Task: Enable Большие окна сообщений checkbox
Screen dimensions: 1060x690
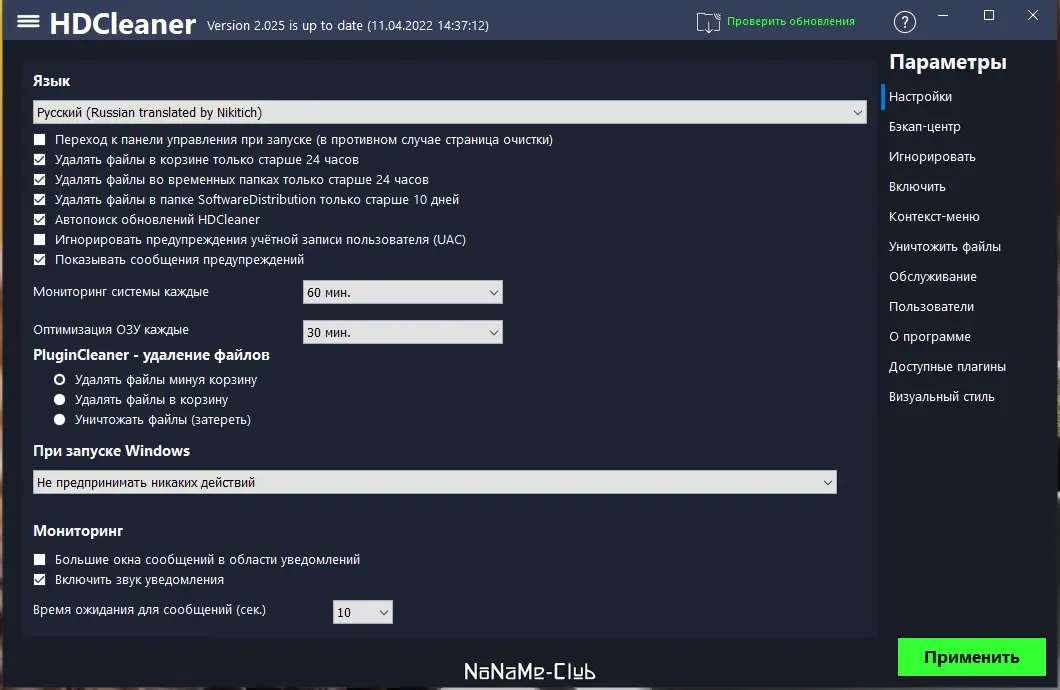Action: click(x=40, y=560)
